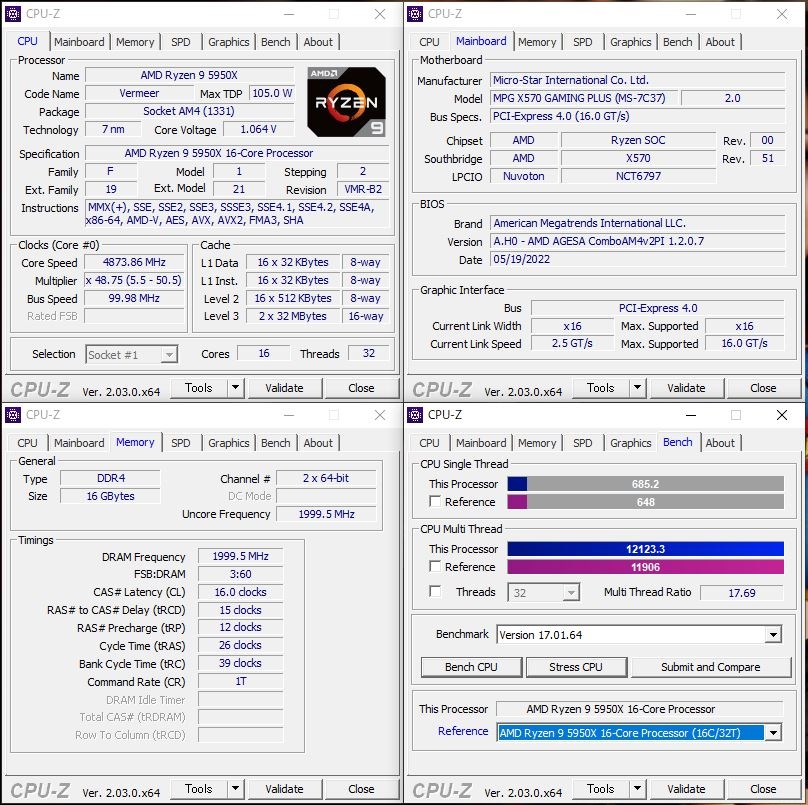Expand Tools arrow in Memory window

tap(235, 789)
